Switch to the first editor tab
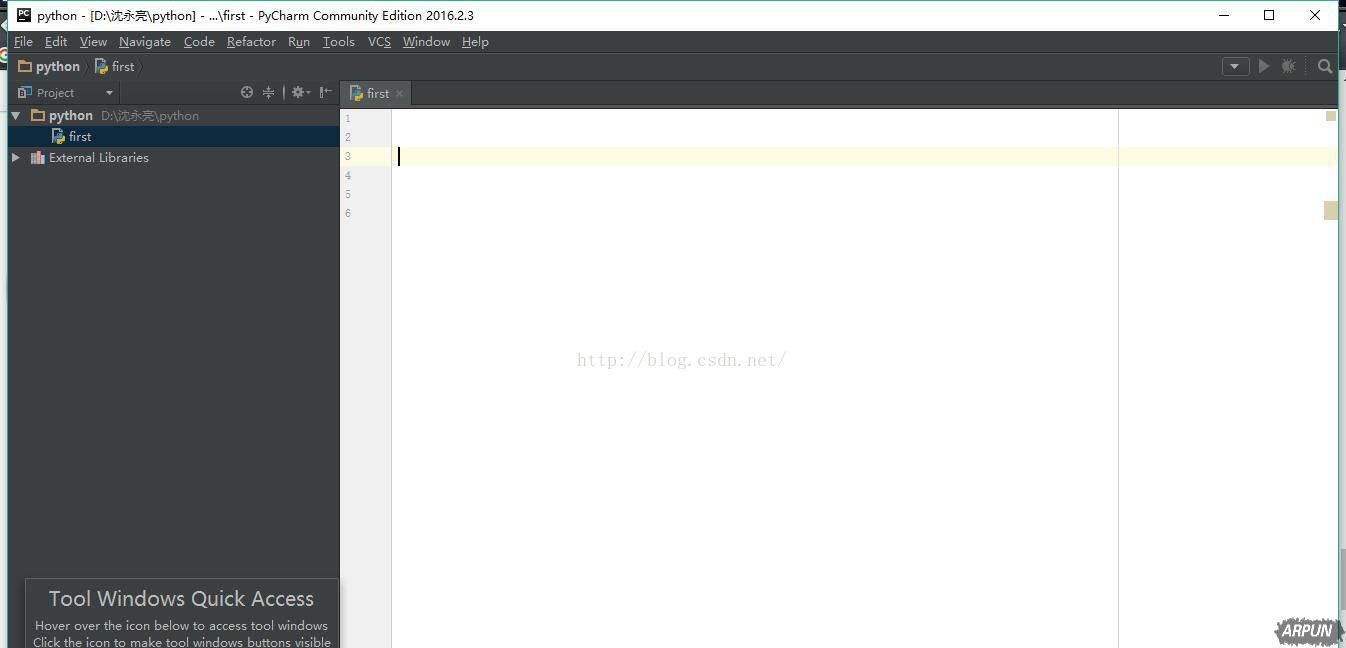Screen dimensions: 1346x648 click(376, 92)
